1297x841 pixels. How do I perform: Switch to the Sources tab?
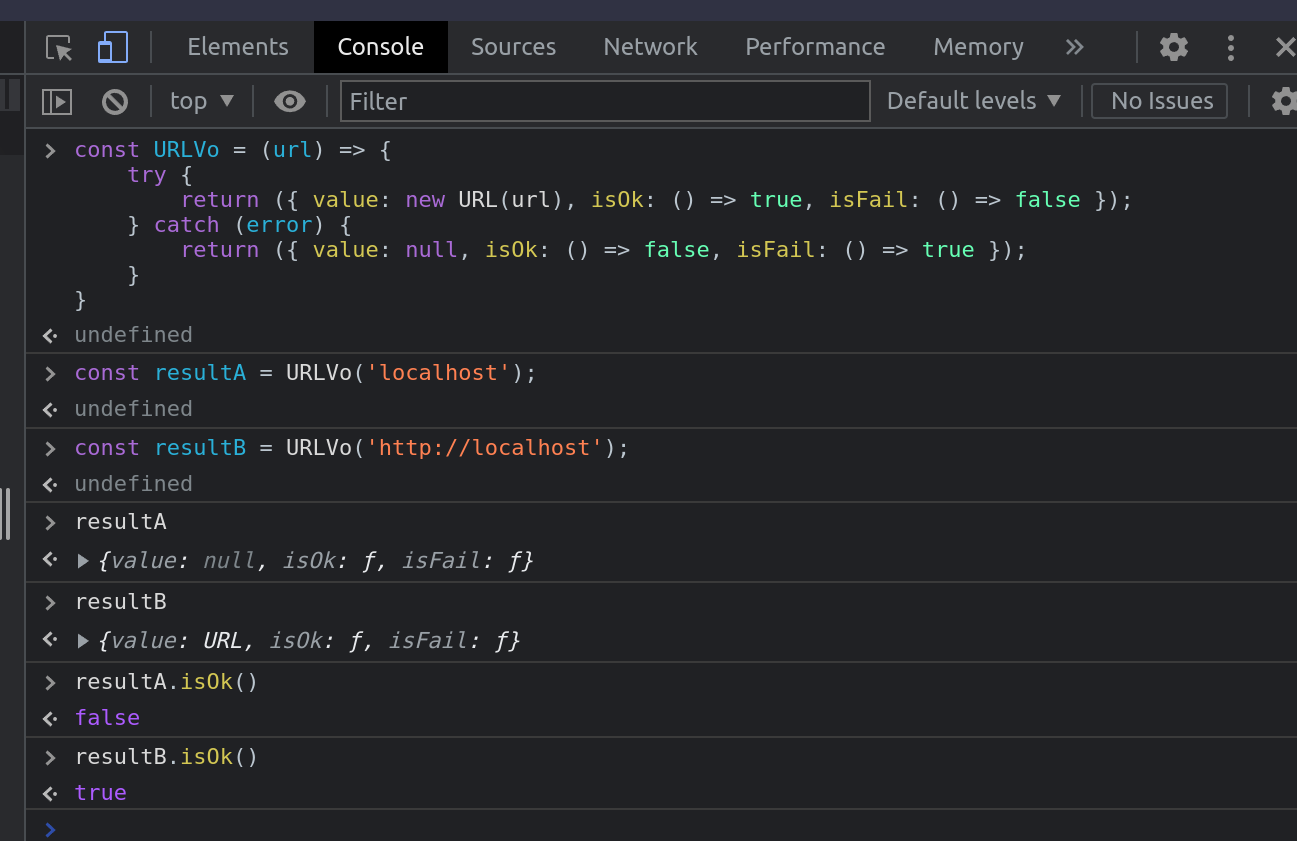point(513,46)
